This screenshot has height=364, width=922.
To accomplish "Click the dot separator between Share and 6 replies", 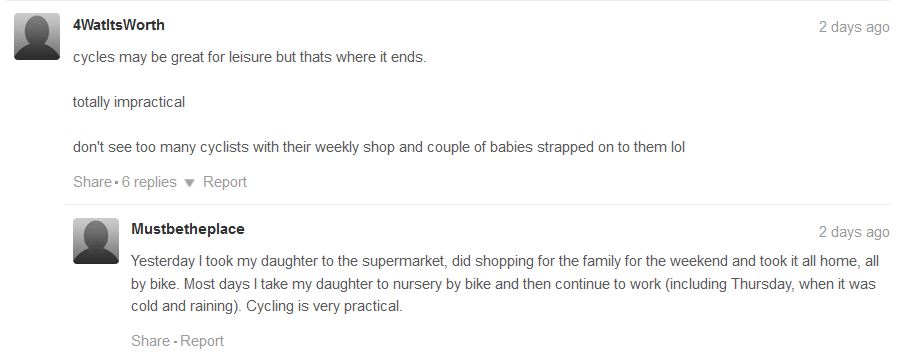I will pos(116,183).
